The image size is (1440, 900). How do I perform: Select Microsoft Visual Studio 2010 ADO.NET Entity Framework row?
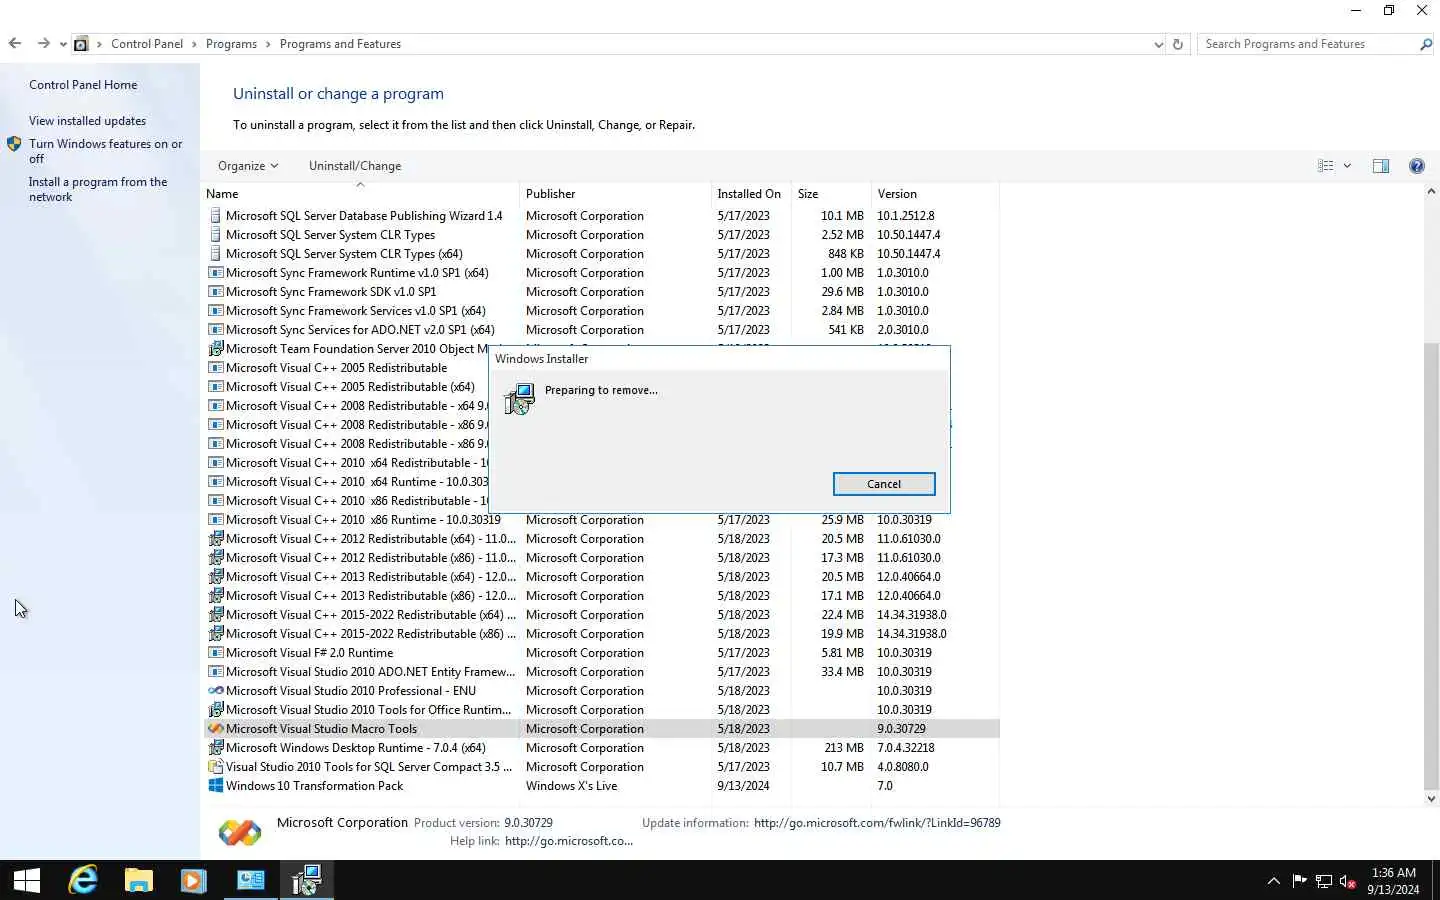coord(602,672)
